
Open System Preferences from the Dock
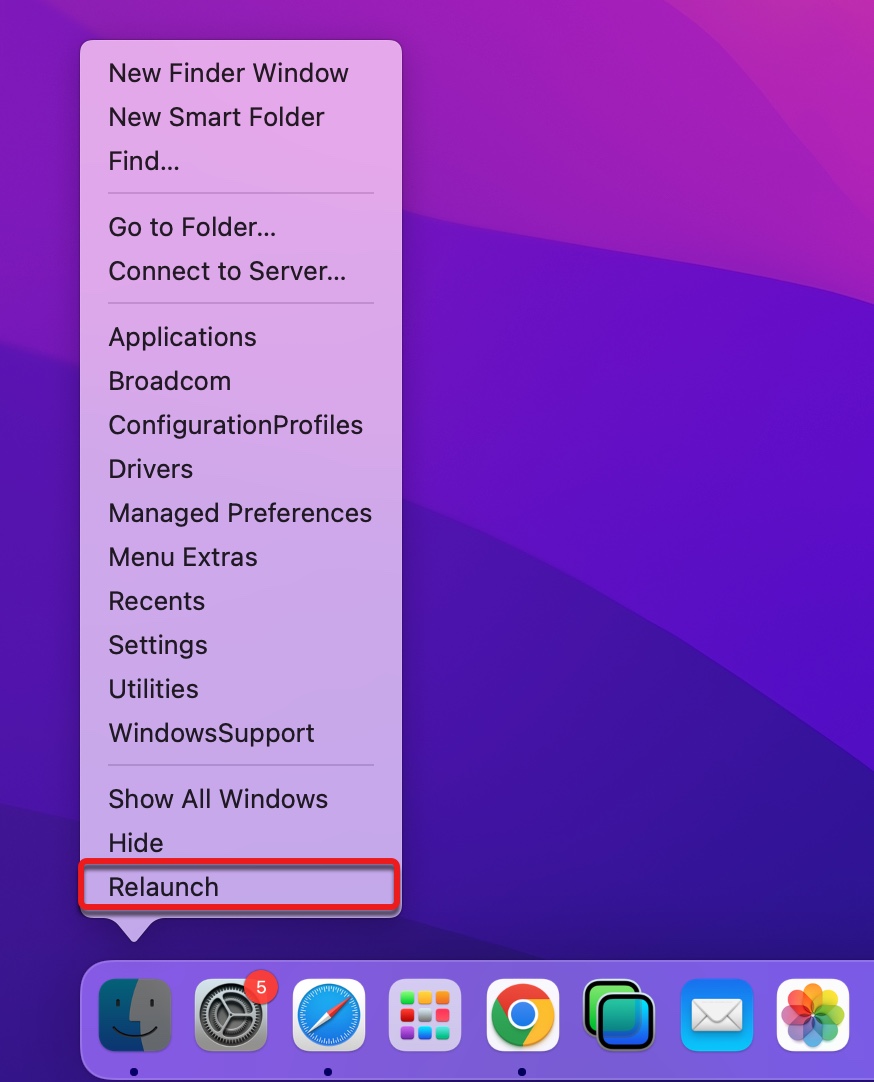click(x=231, y=1015)
